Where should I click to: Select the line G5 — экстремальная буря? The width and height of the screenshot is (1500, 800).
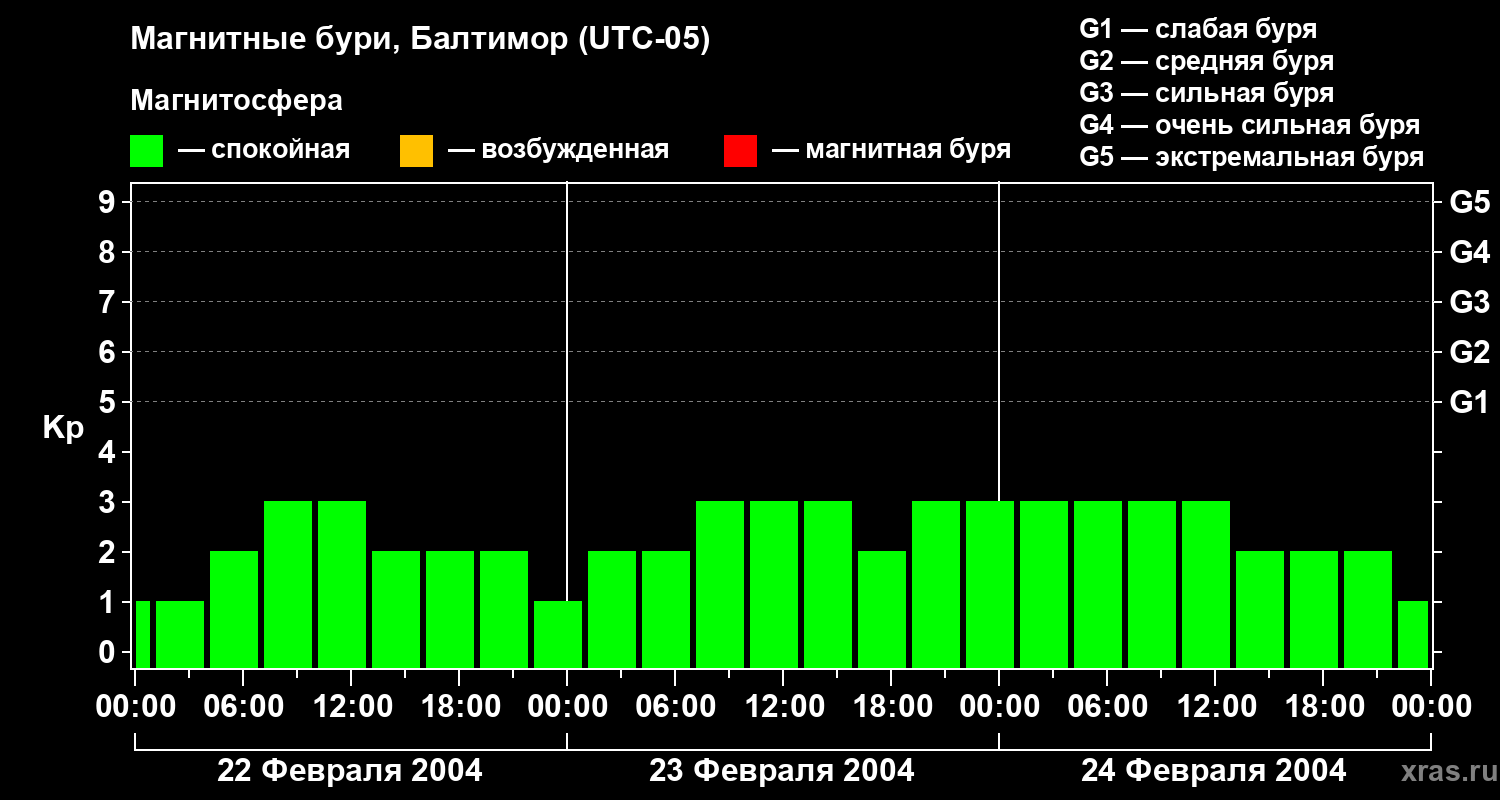[1252, 158]
